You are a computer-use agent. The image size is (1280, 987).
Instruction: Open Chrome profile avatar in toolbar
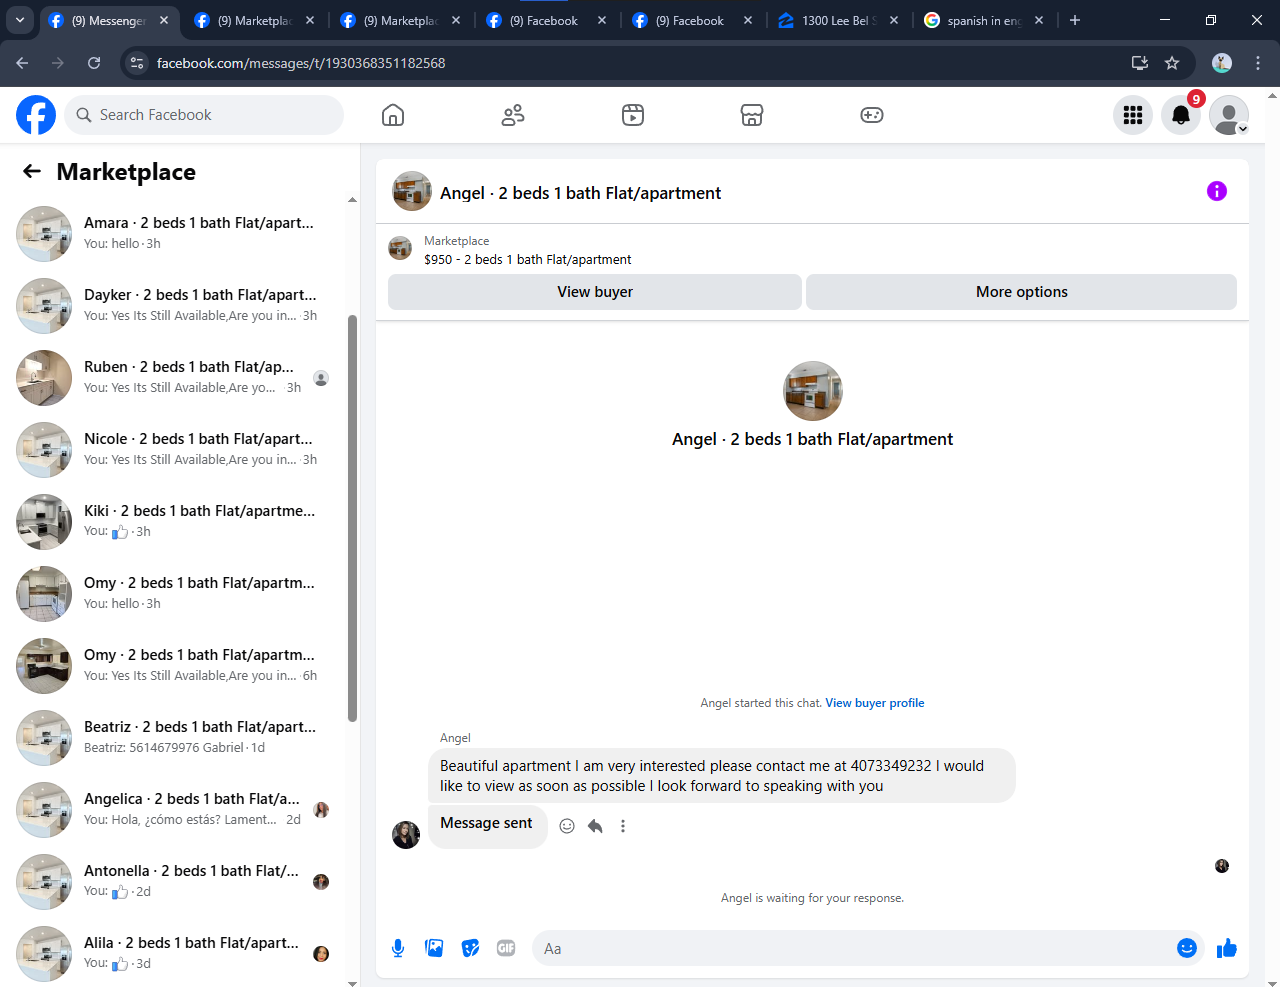click(1222, 63)
